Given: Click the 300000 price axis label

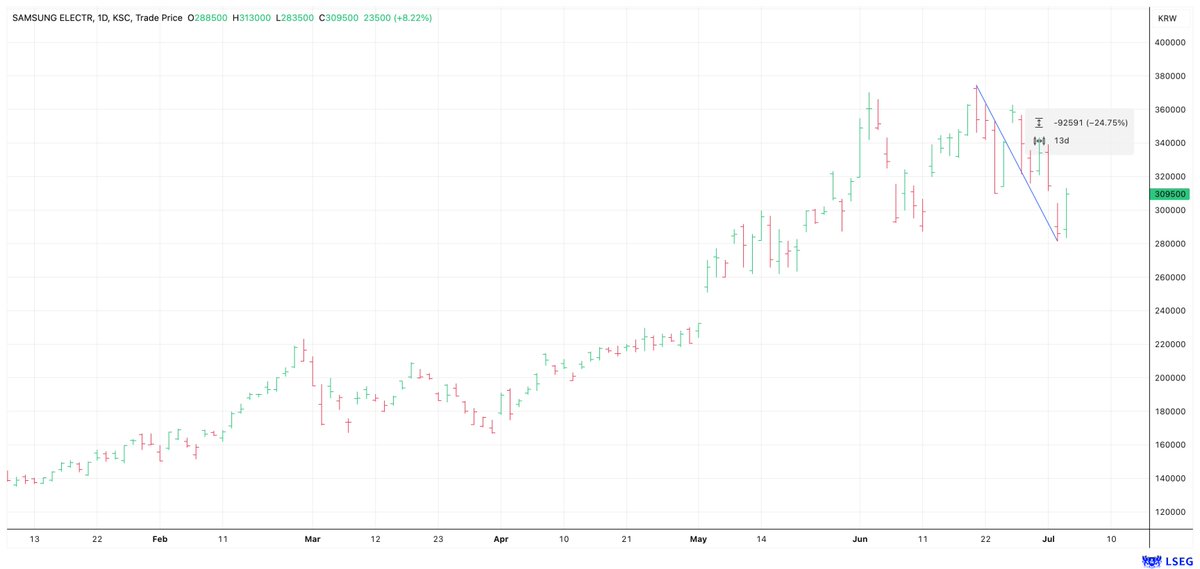Looking at the screenshot, I should pyautogui.click(x=1168, y=211).
